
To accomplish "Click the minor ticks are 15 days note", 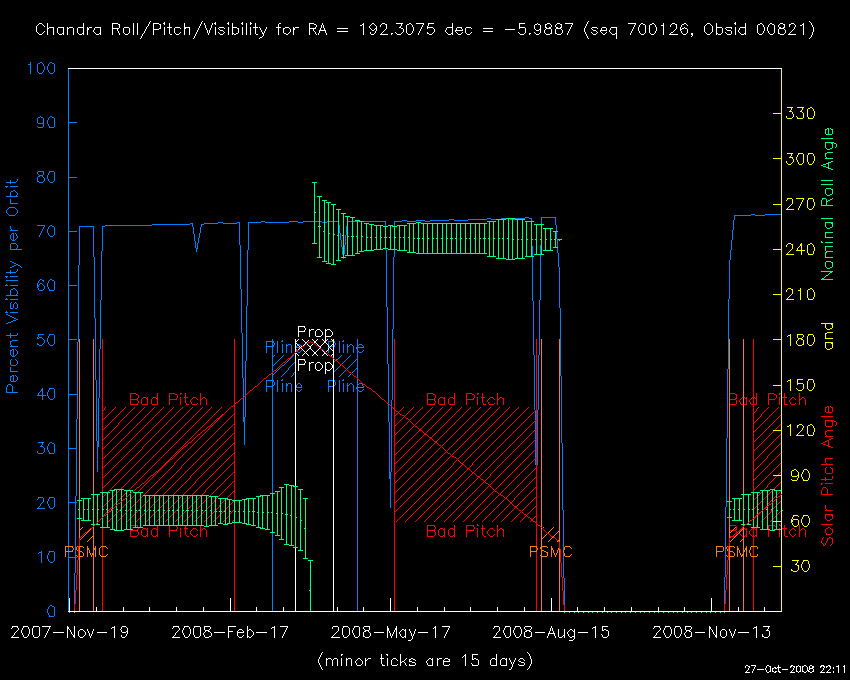I will coord(424,661).
